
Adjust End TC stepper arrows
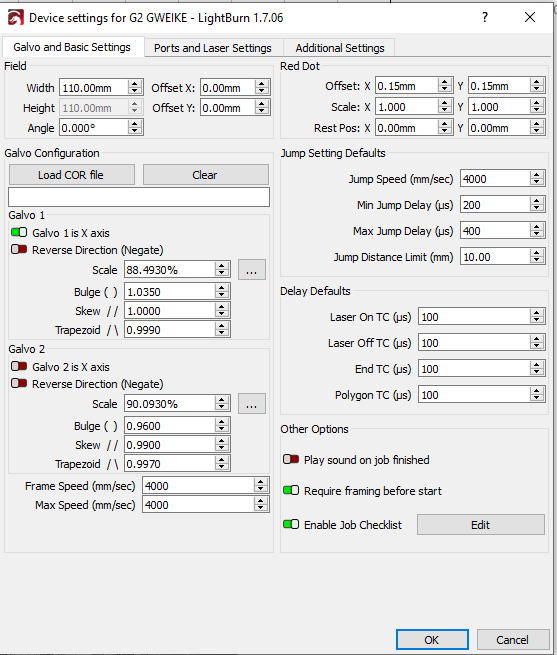(x=537, y=368)
